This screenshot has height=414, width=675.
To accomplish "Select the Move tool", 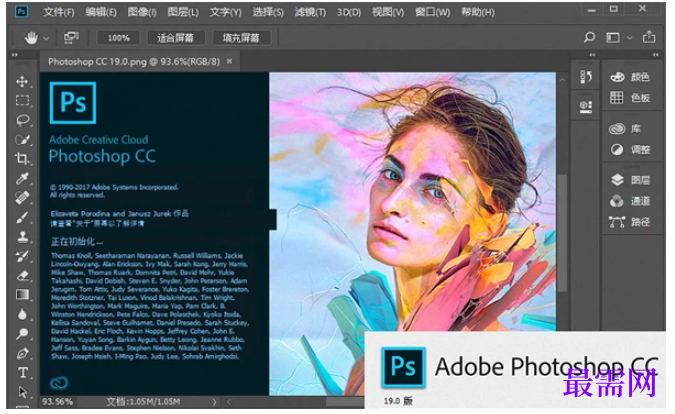I will (22, 81).
